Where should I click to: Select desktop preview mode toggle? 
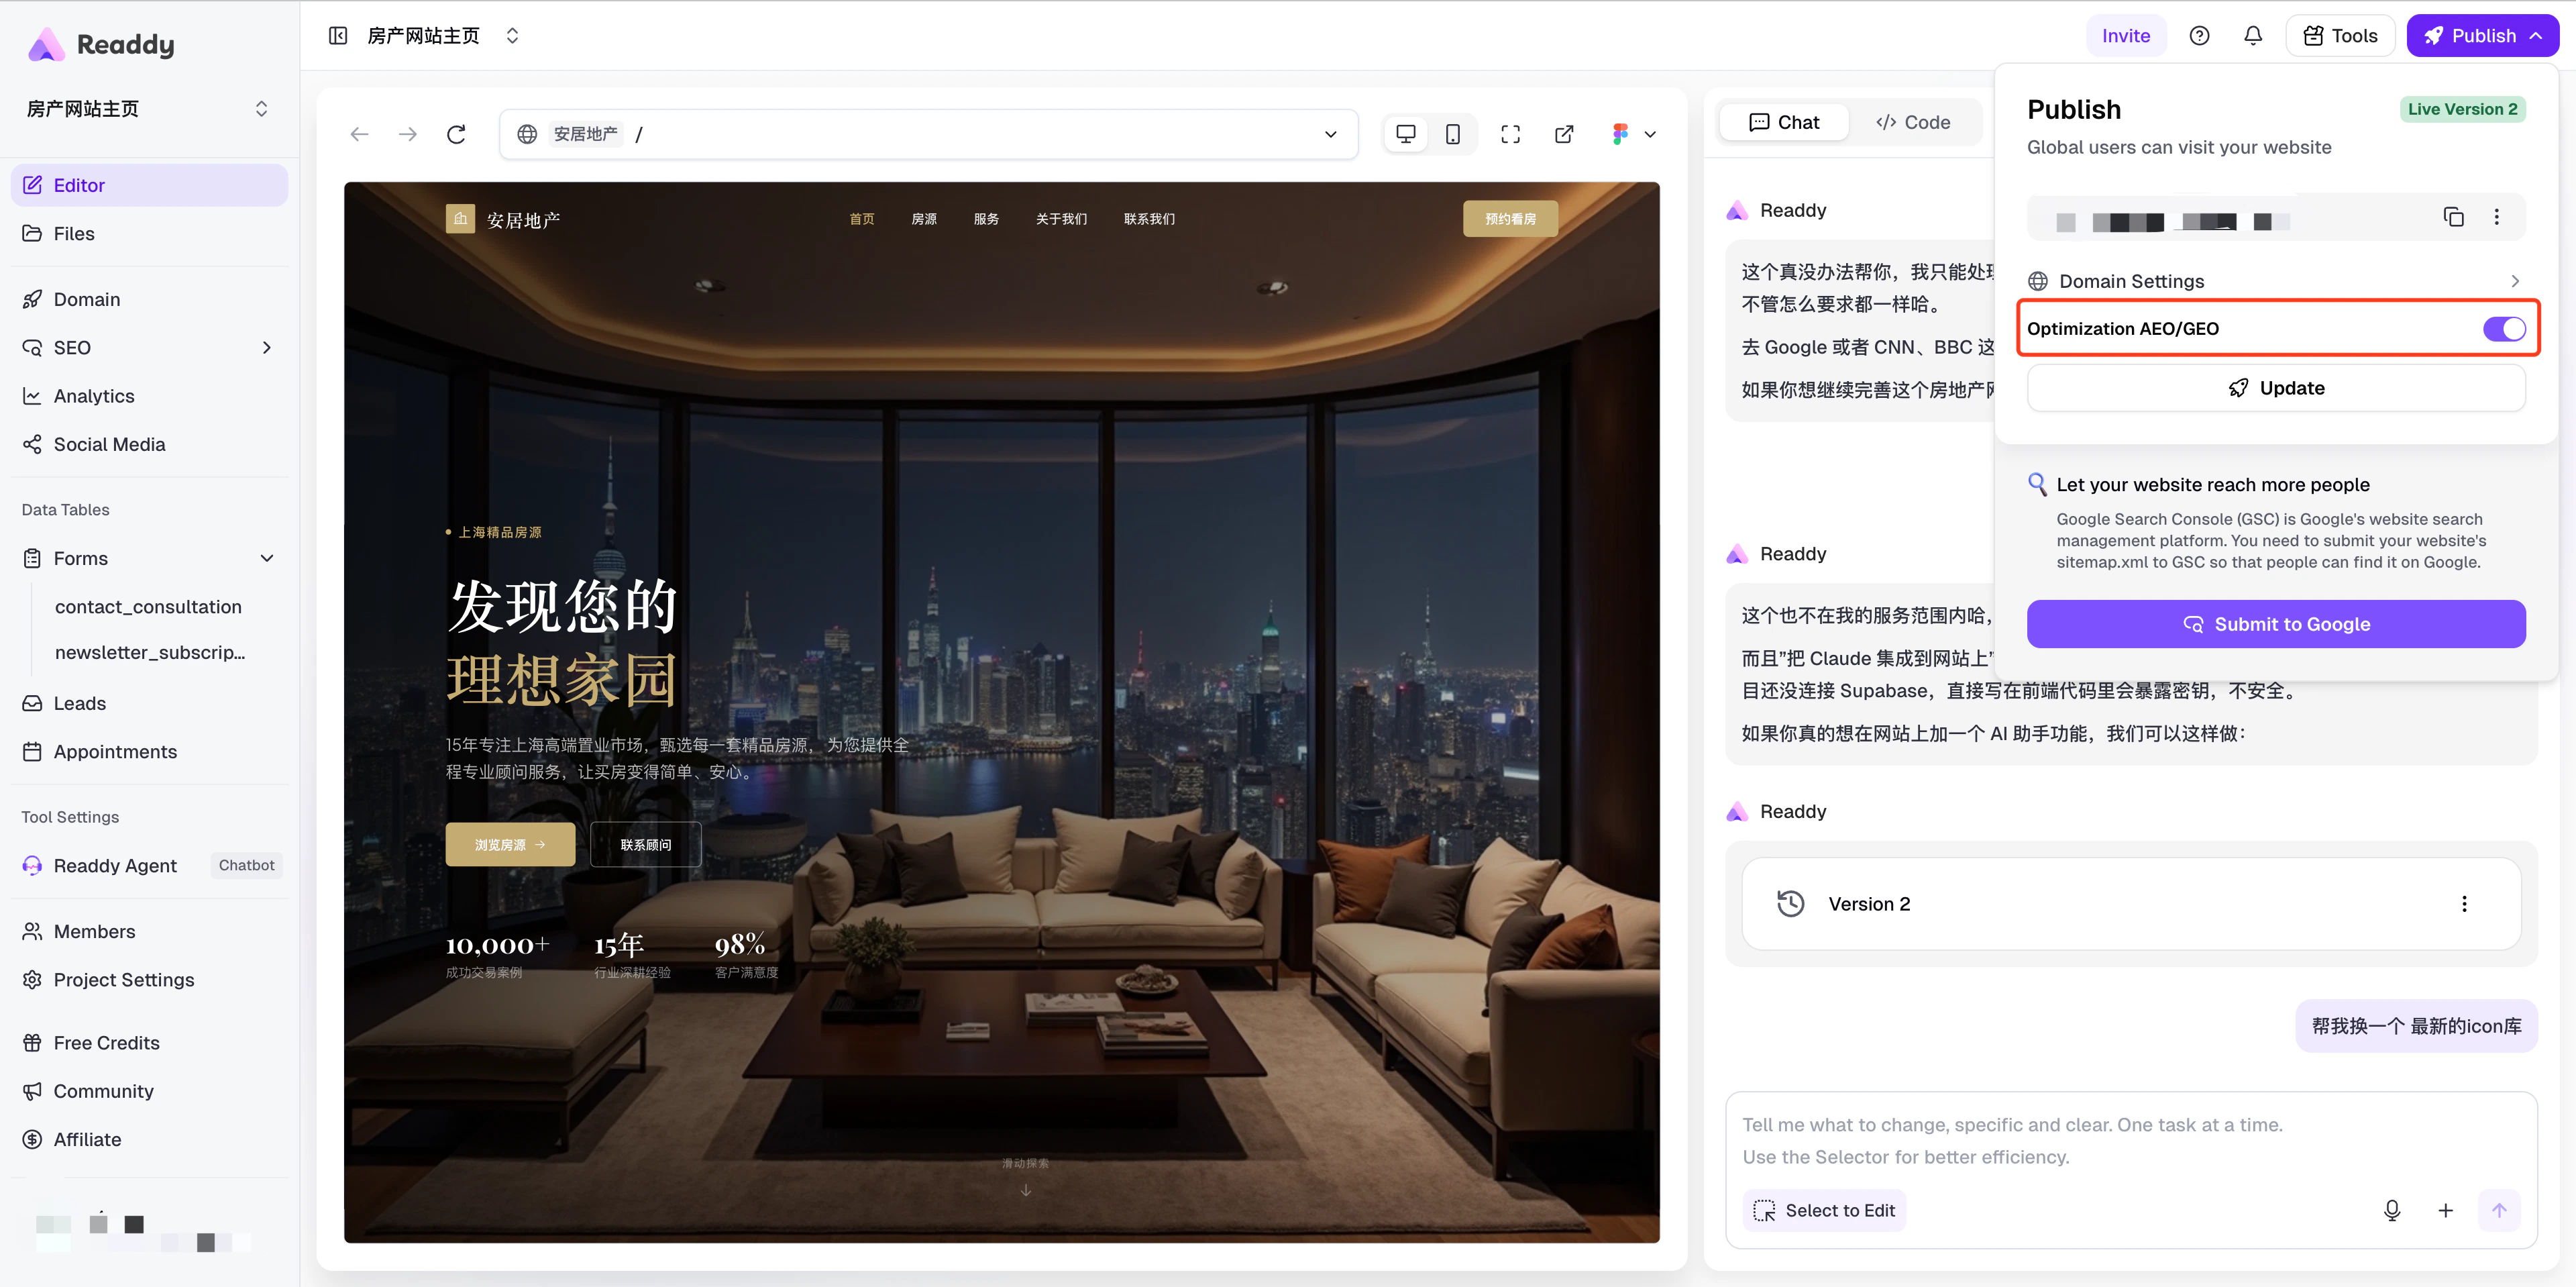pyautogui.click(x=1405, y=134)
